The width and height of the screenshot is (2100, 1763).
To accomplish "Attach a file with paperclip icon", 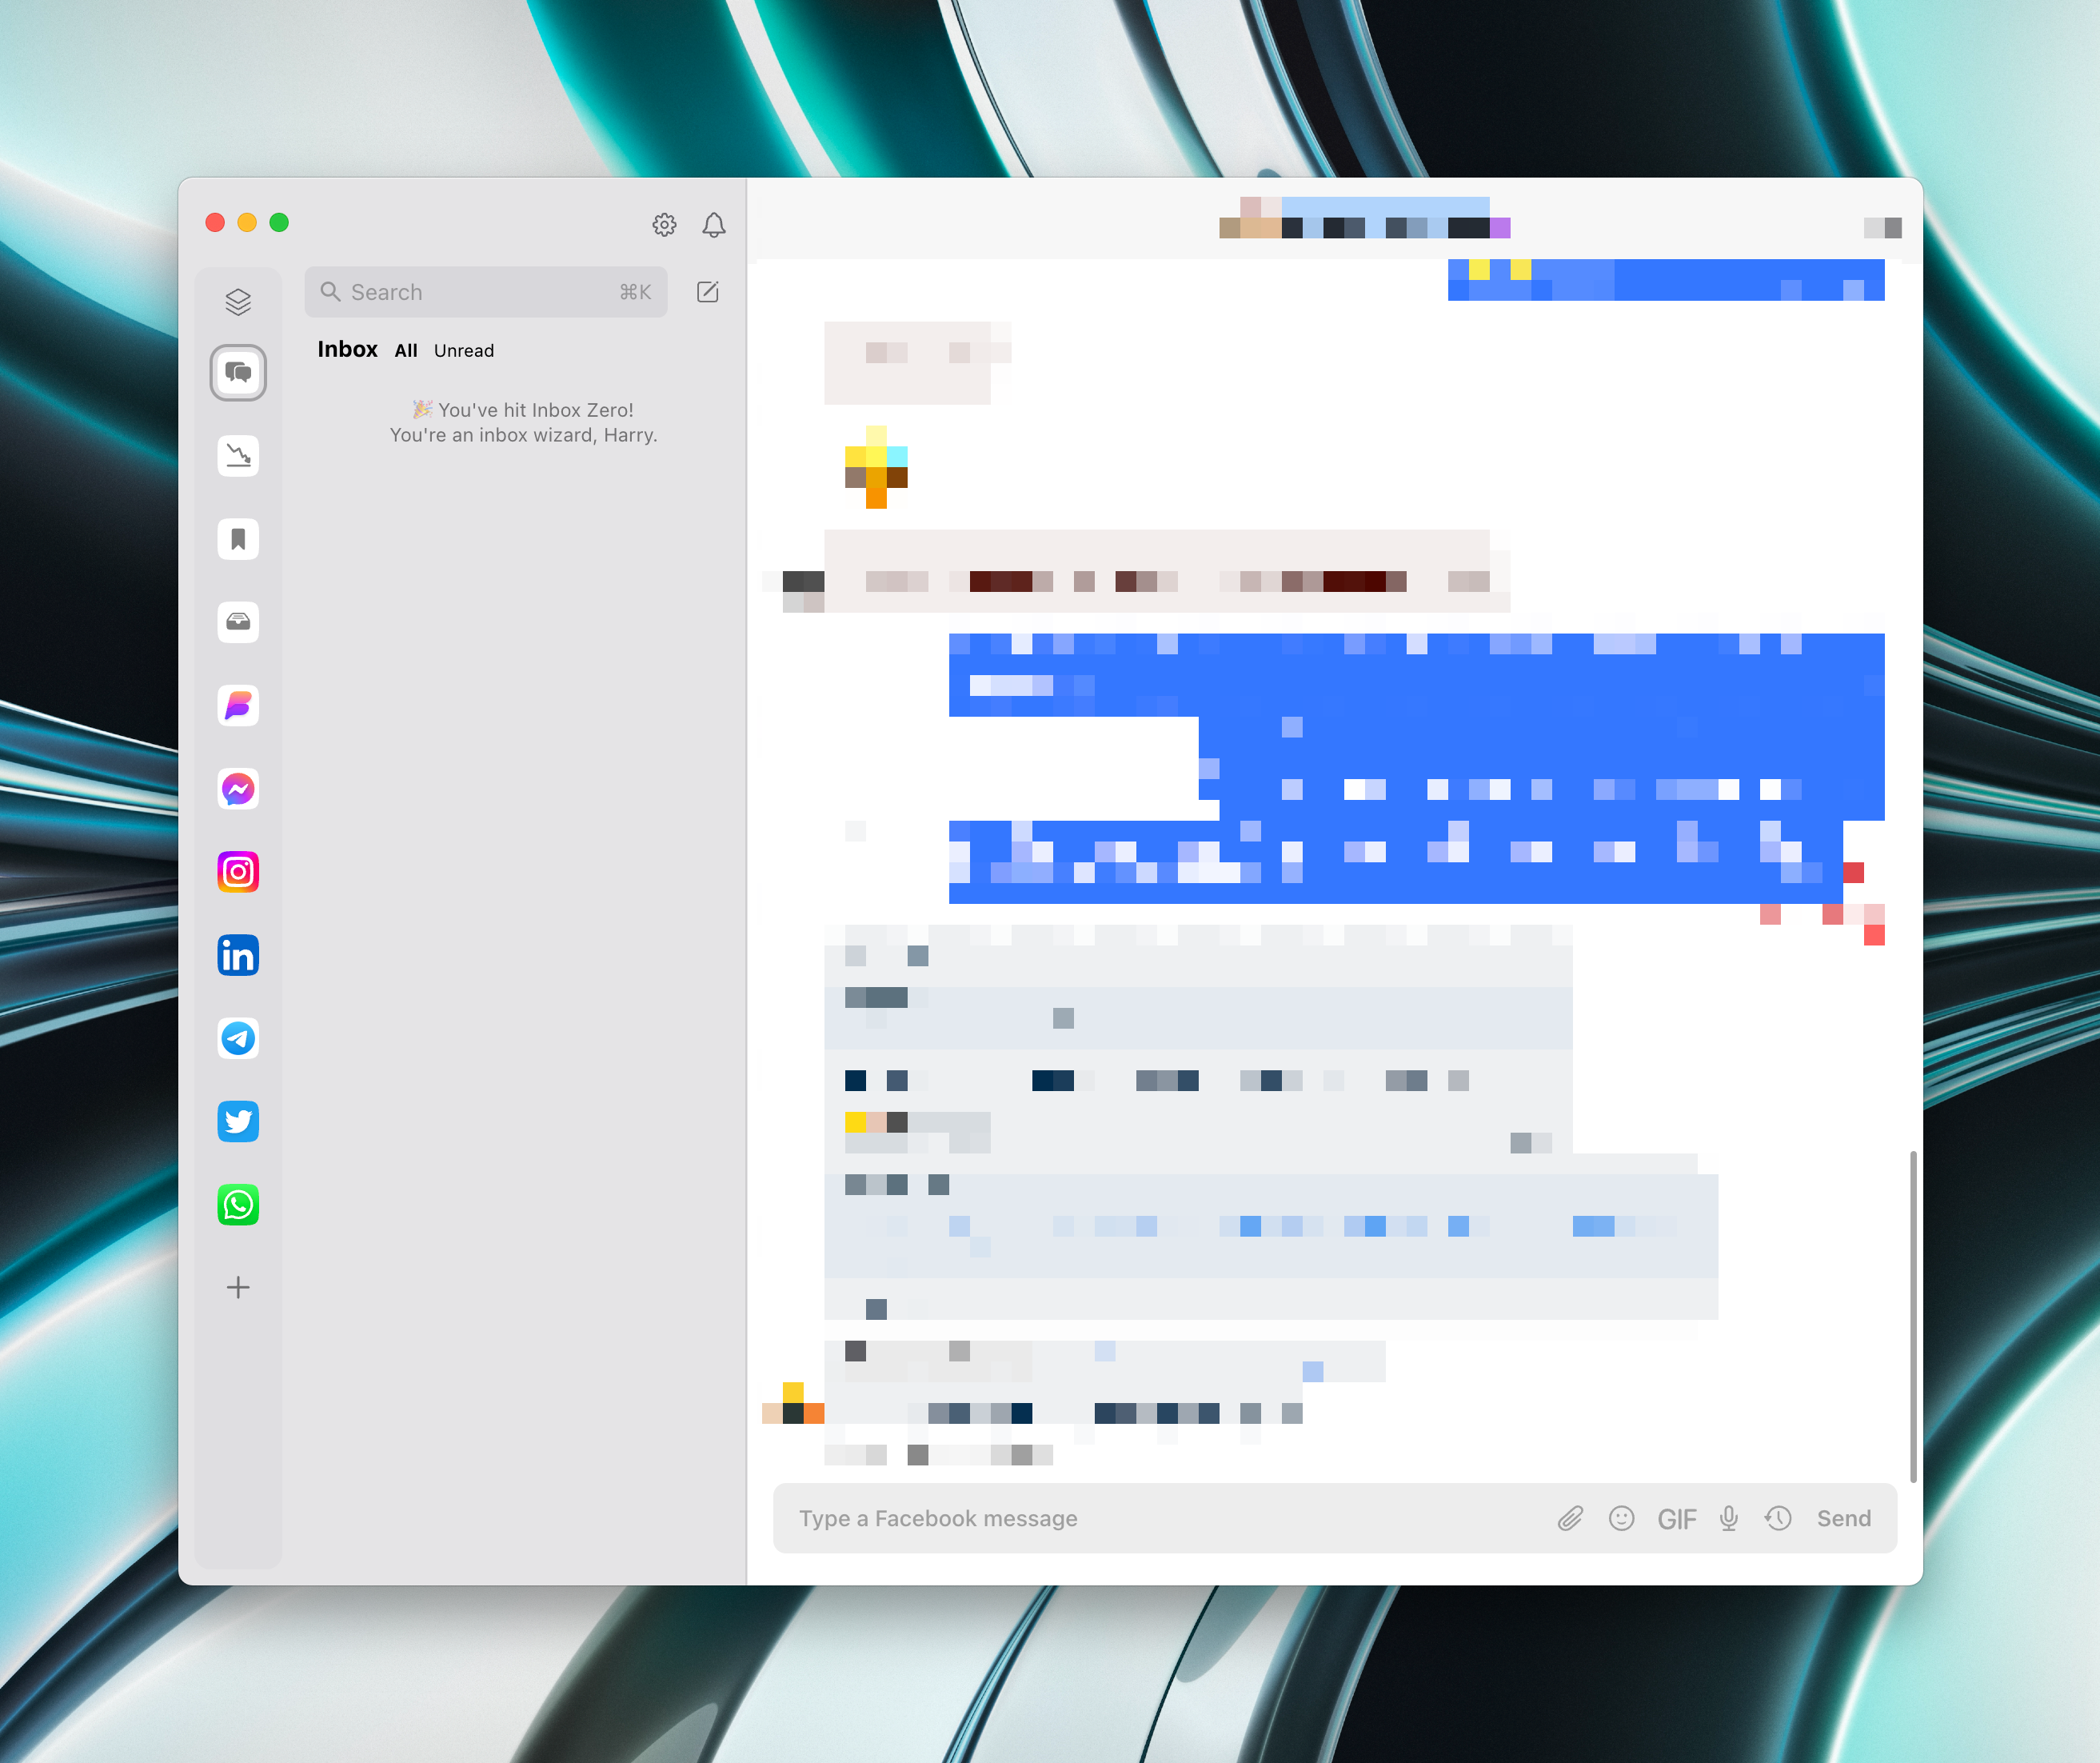I will coord(1570,1519).
